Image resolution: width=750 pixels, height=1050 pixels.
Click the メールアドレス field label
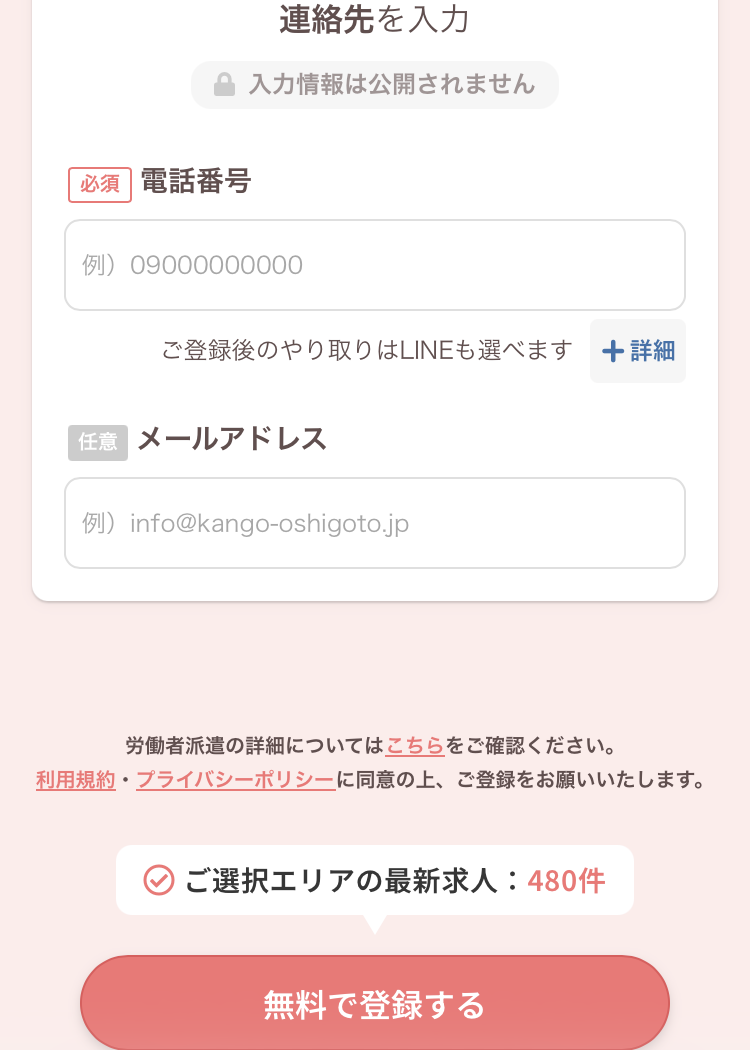point(232,439)
